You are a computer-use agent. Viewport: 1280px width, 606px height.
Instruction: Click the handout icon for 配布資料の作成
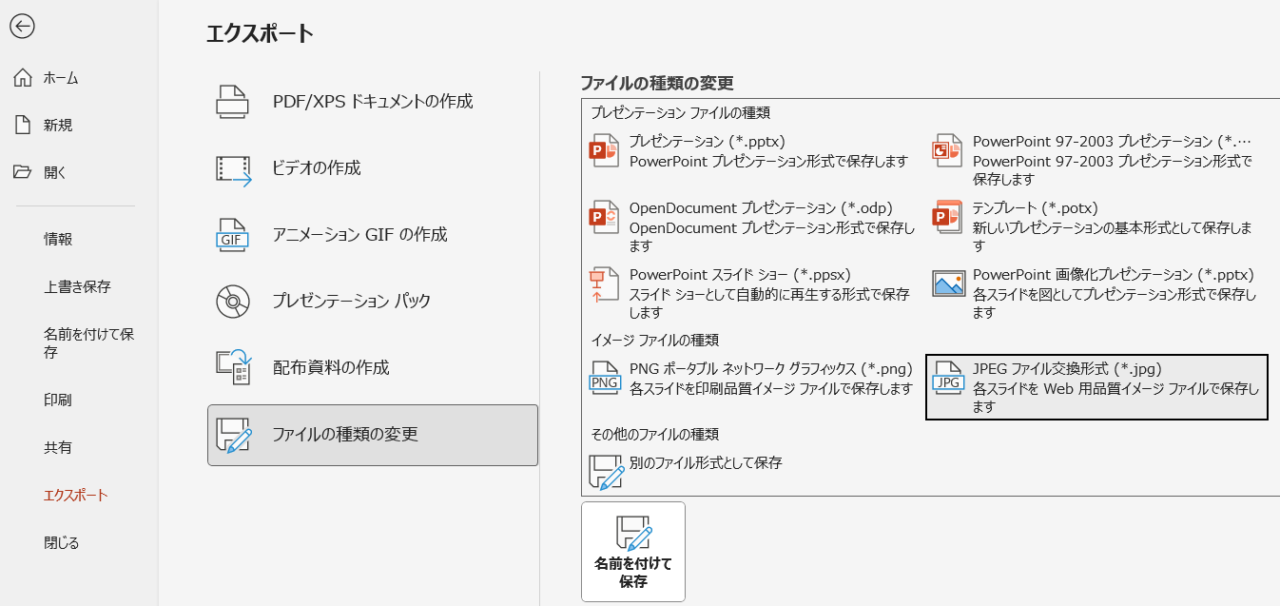pyautogui.click(x=234, y=367)
